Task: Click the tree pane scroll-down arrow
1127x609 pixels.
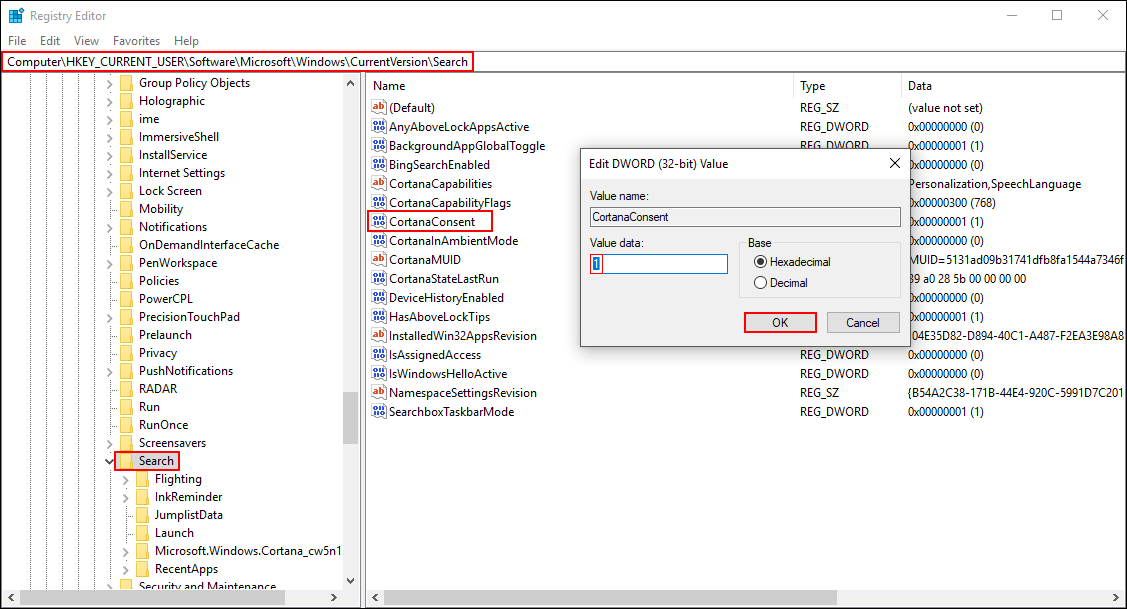Action: pyautogui.click(x=350, y=581)
